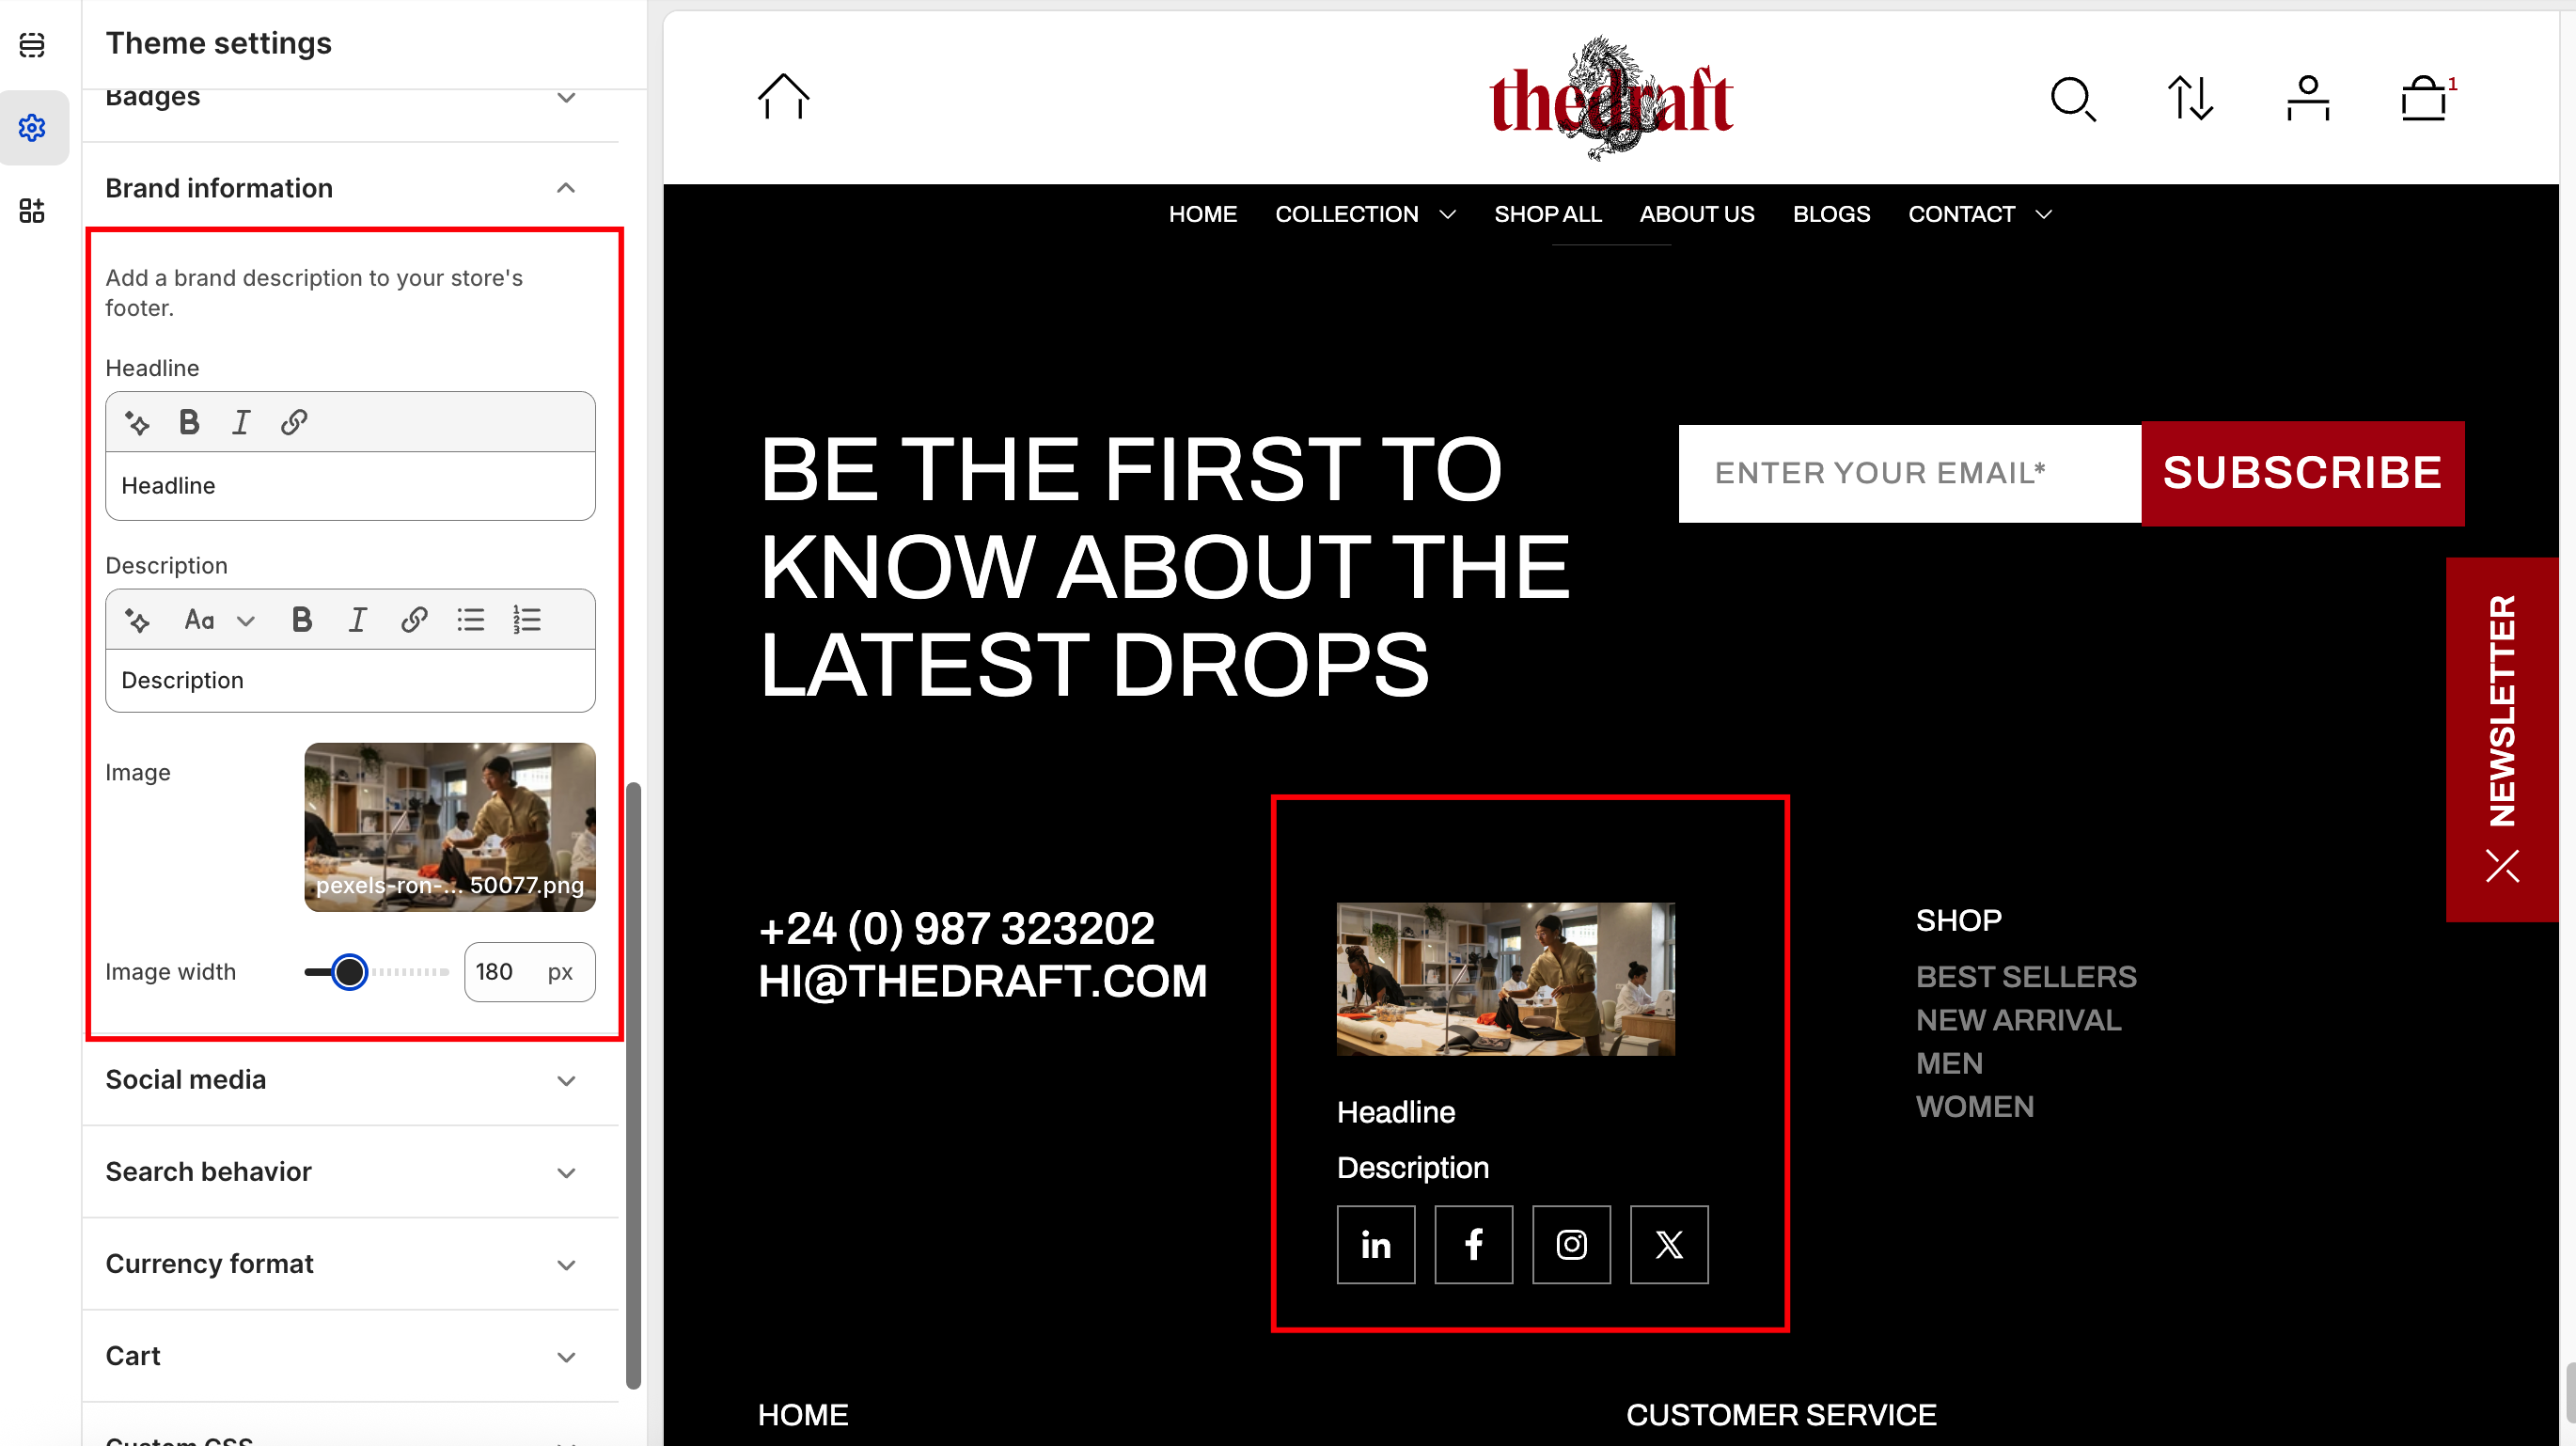2576x1446 pixels.
Task: Click the home icon in store header
Action: [783, 97]
